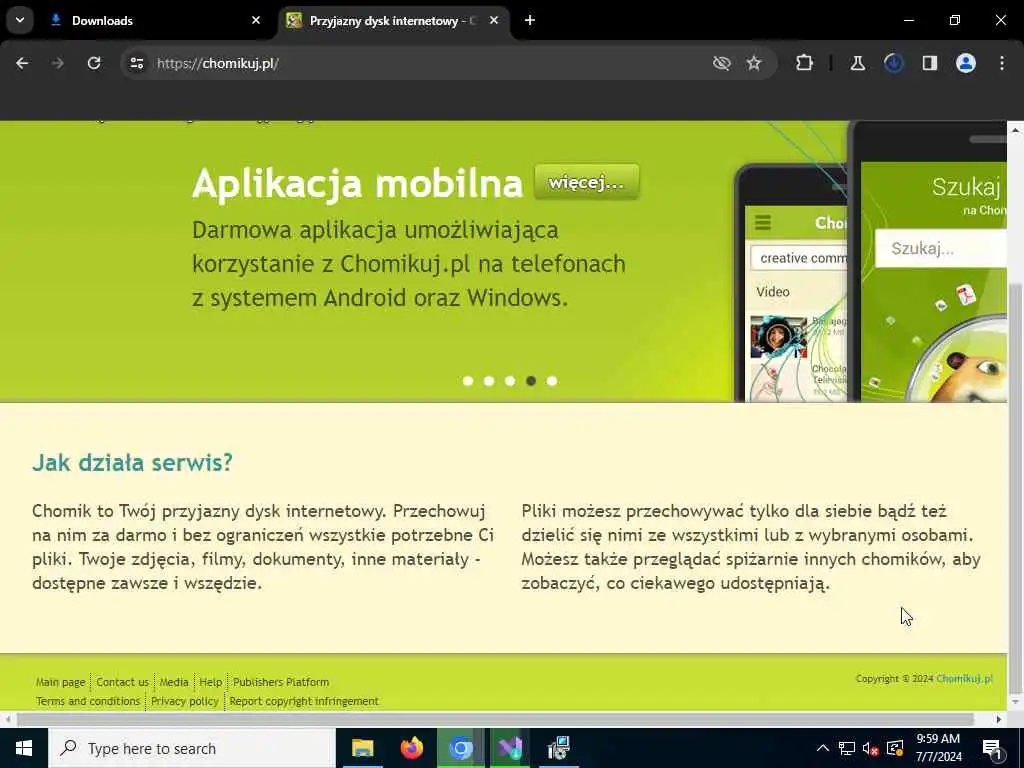Screen dimensions: 1024x768
Task: Open File Explorer from the taskbar
Action: [362, 748]
